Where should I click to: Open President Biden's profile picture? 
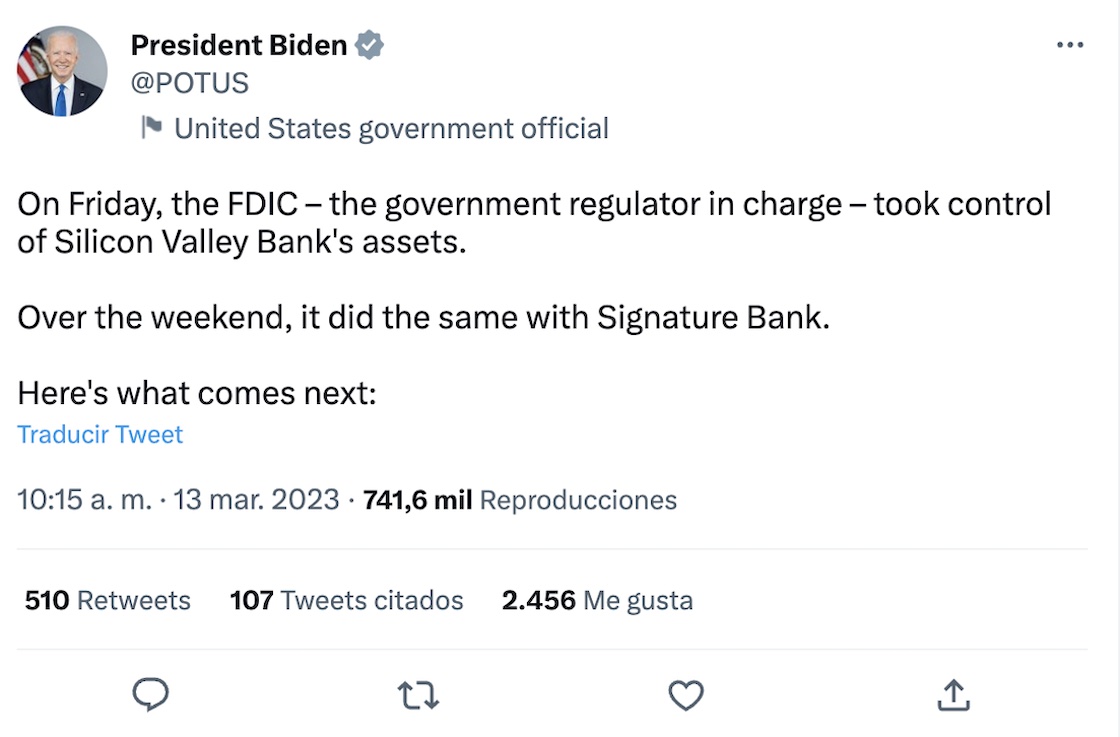(62, 71)
